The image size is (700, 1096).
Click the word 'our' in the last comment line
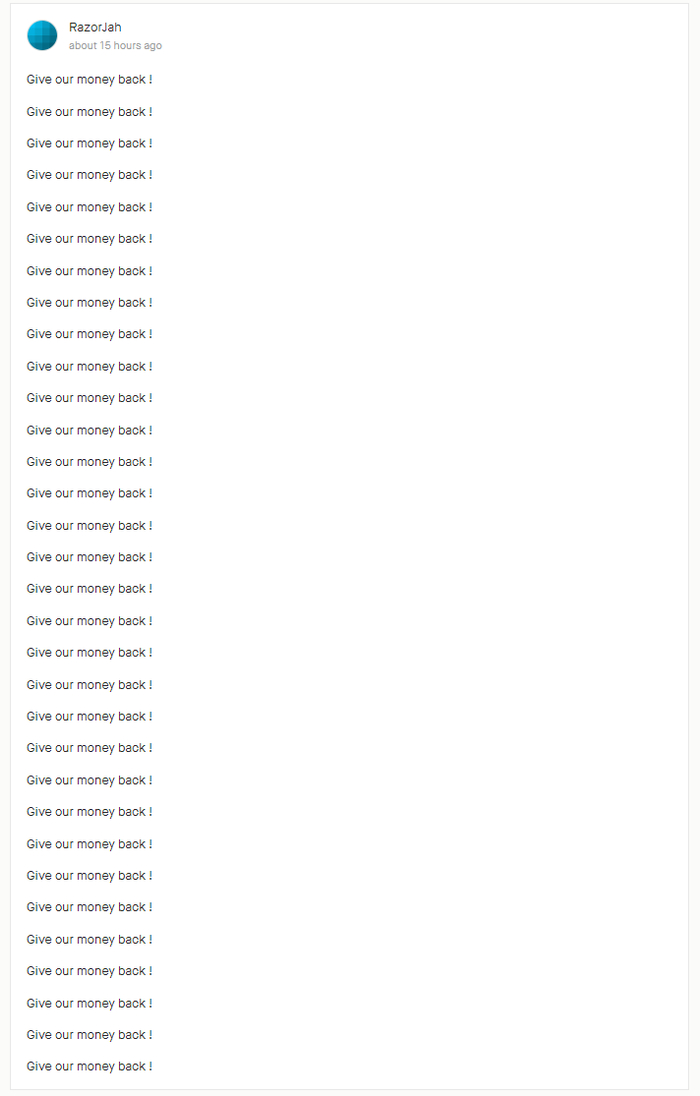click(x=64, y=1067)
